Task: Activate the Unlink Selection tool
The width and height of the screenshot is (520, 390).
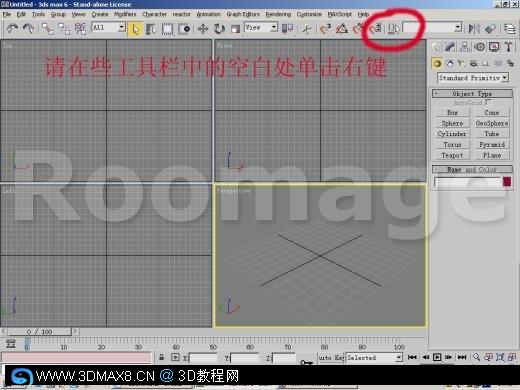Action: [64, 29]
